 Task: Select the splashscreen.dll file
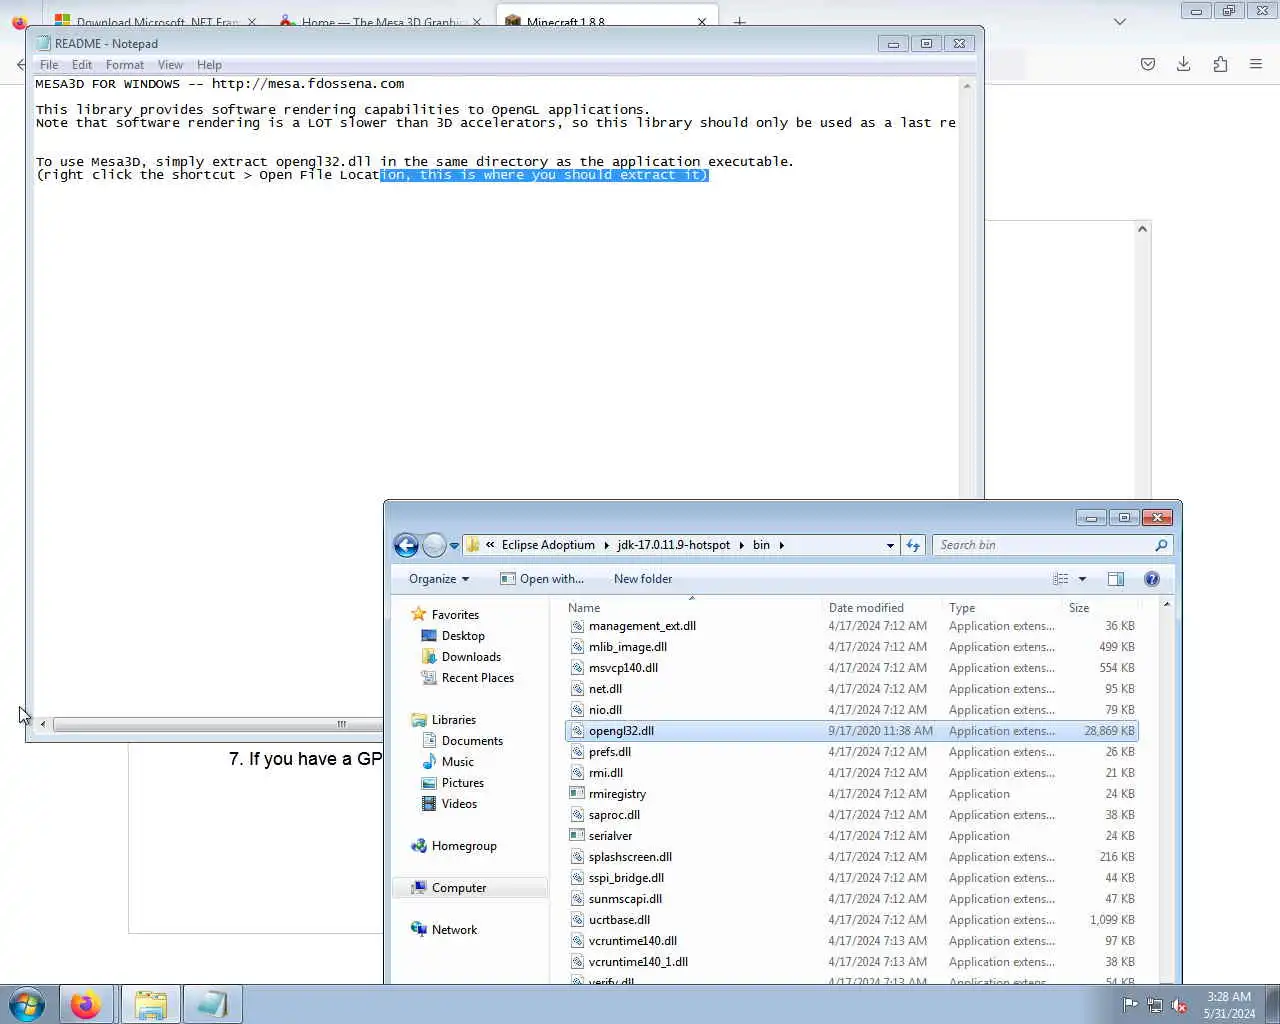click(852, 857)
